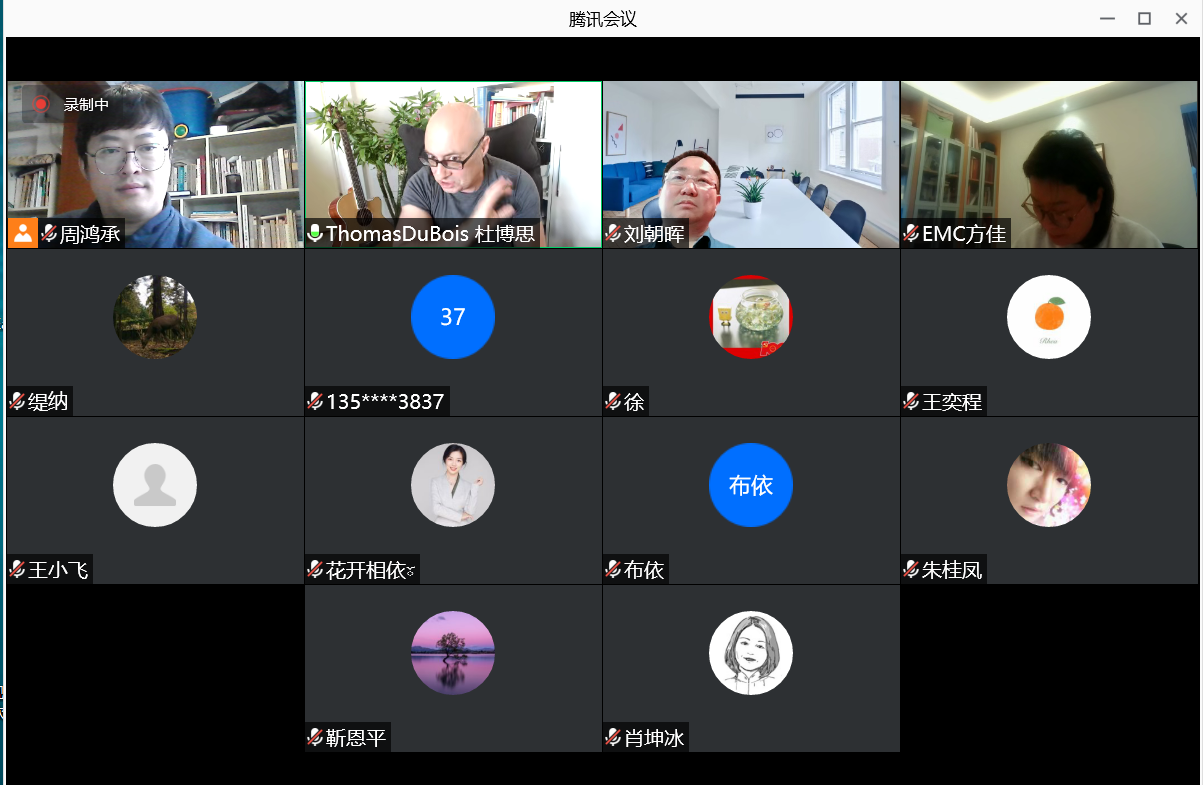Click the green active microphone for ThomasDuBois

[x=315, y=234]
